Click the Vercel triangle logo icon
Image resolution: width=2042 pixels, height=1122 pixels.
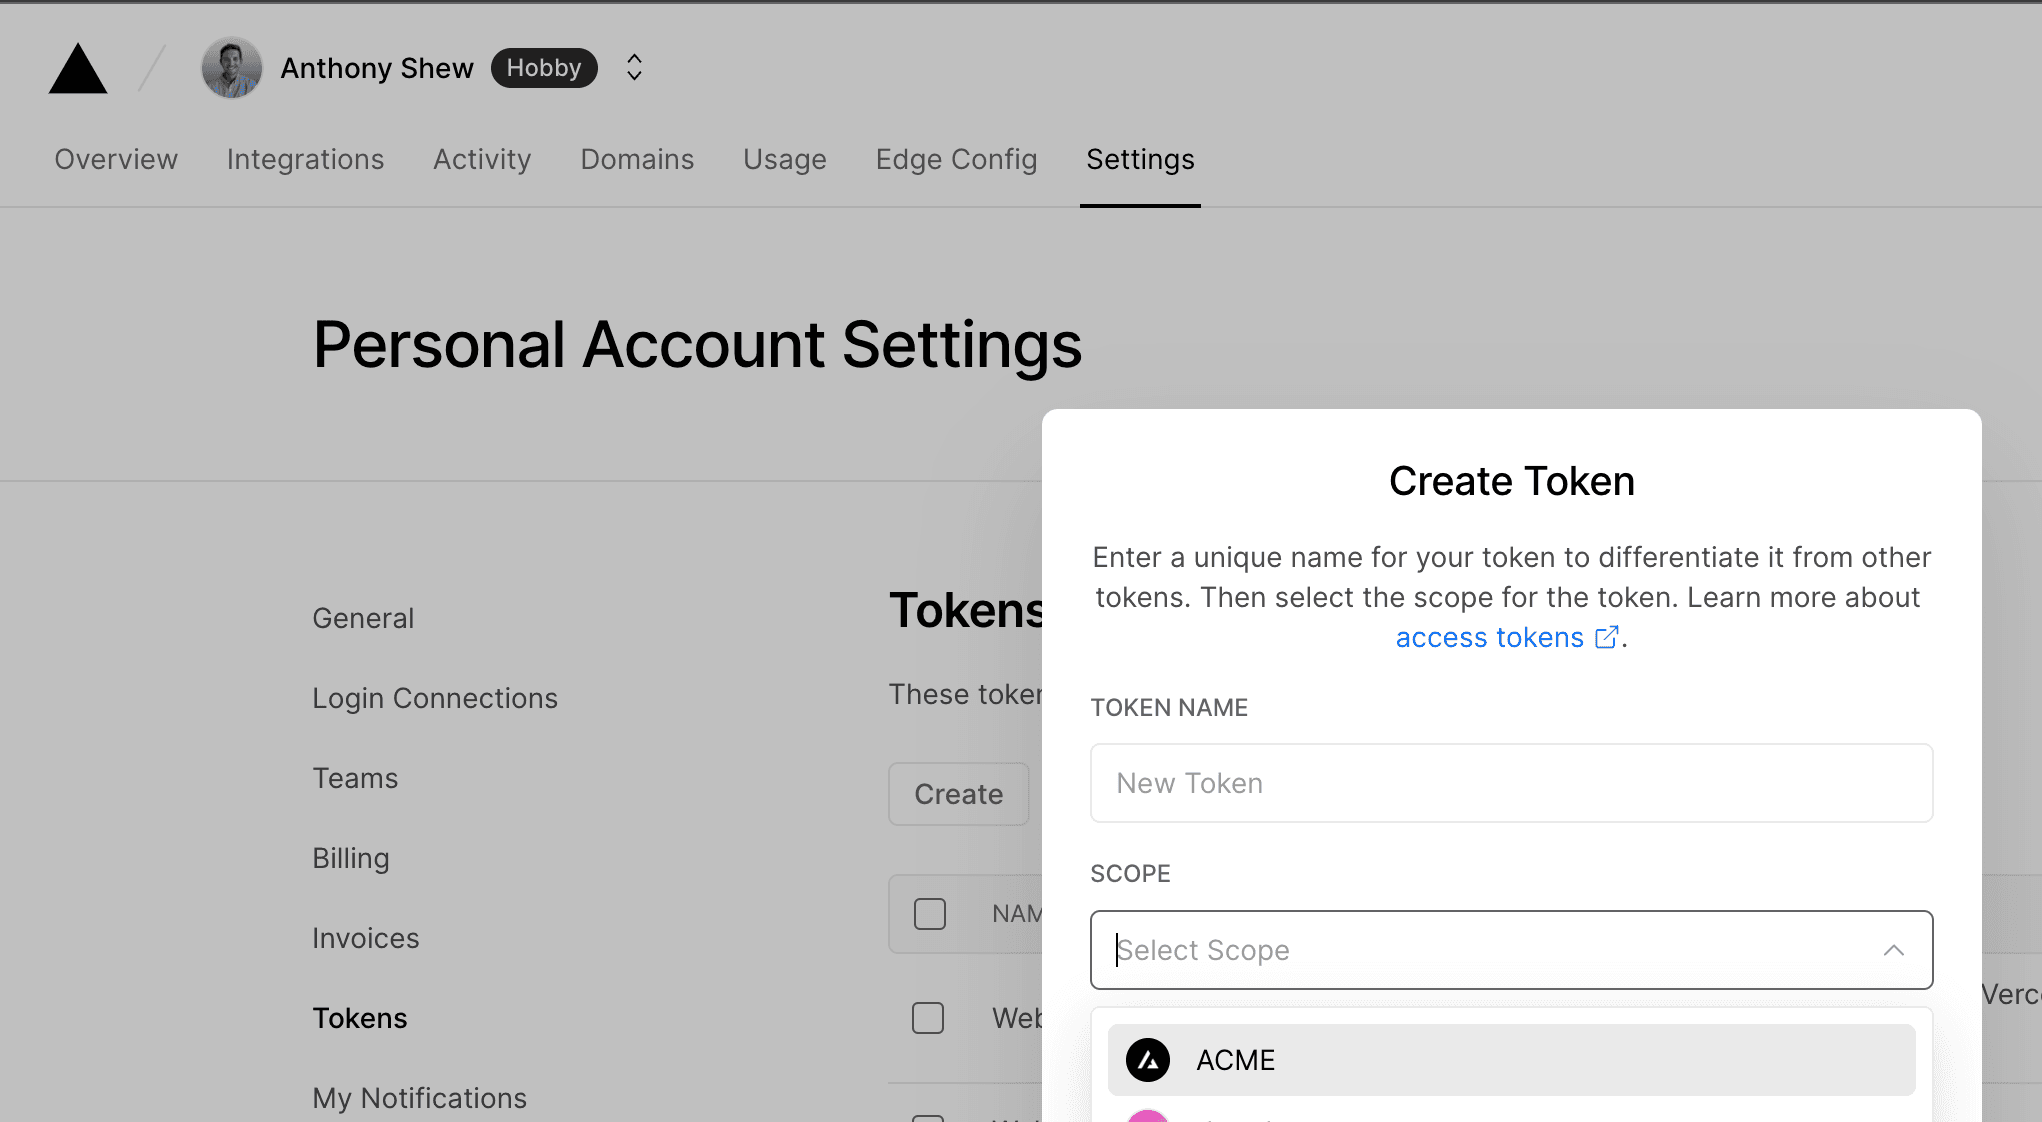[79, 66]
